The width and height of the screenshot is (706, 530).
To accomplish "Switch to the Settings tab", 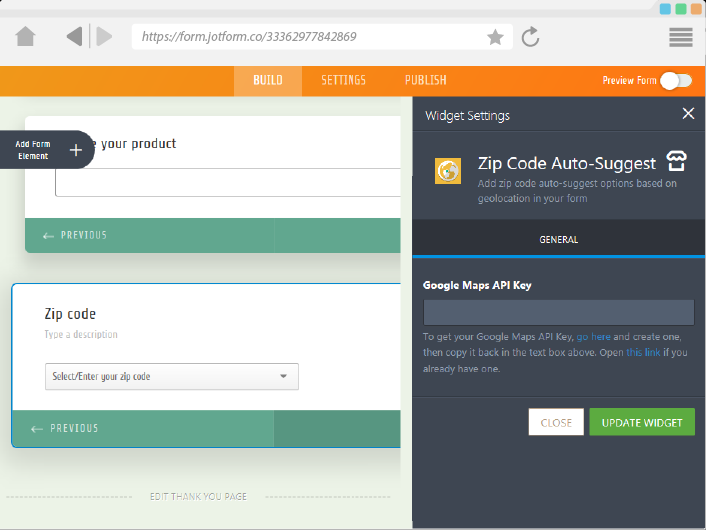I will [343, 80].
